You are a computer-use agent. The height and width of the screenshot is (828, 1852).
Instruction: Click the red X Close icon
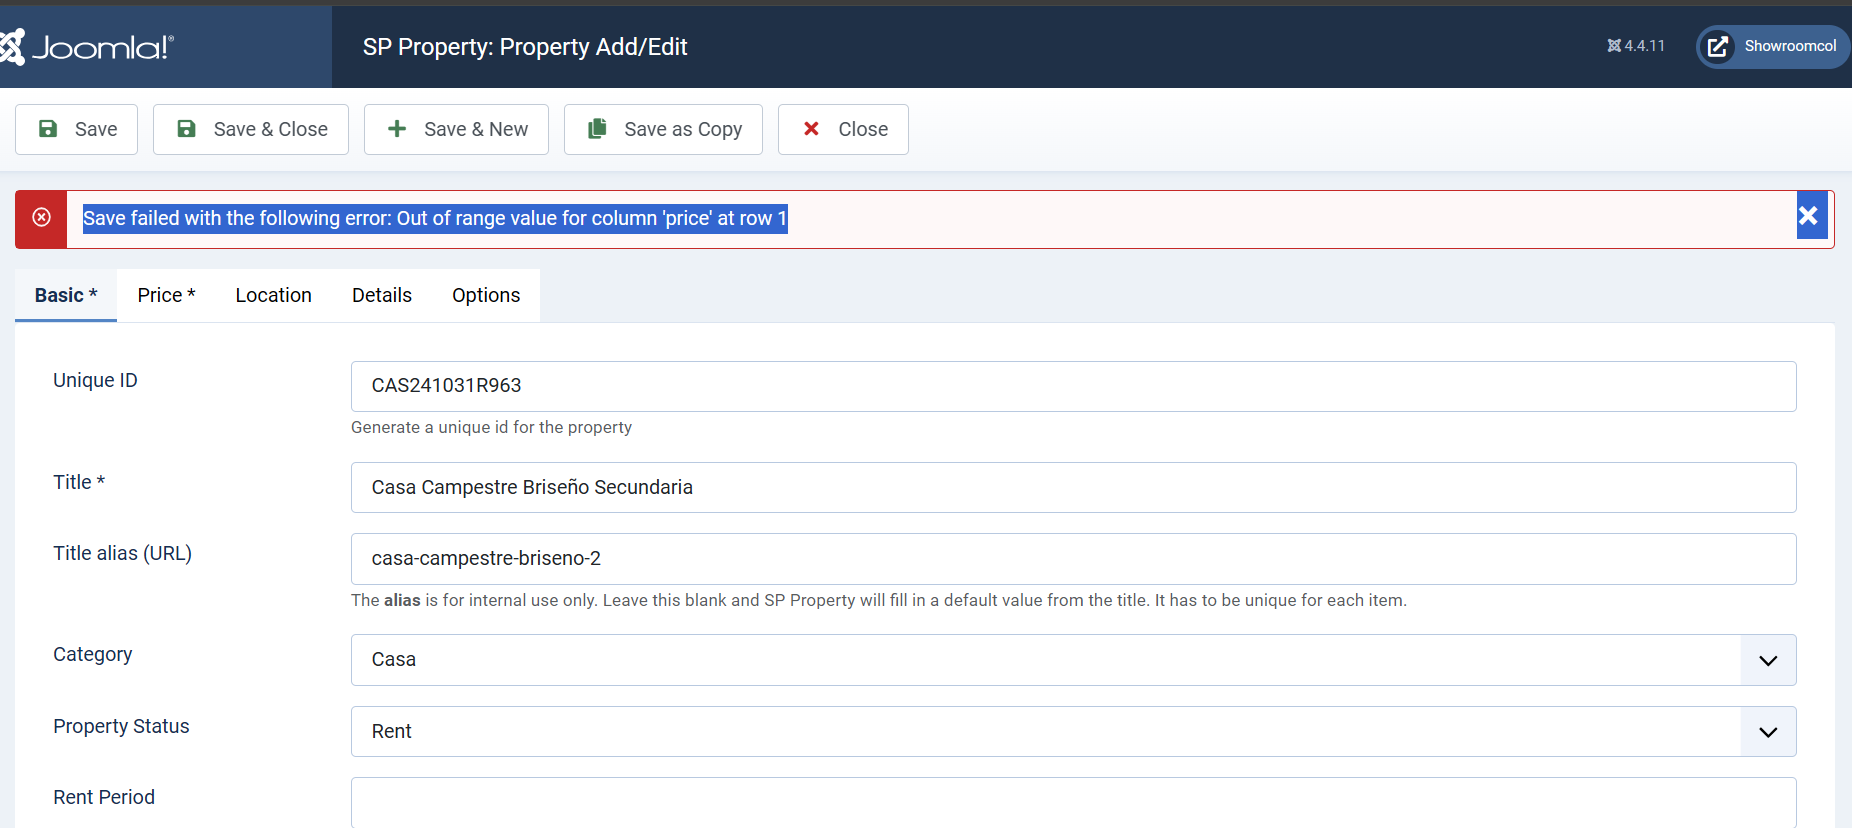[811, 129]
